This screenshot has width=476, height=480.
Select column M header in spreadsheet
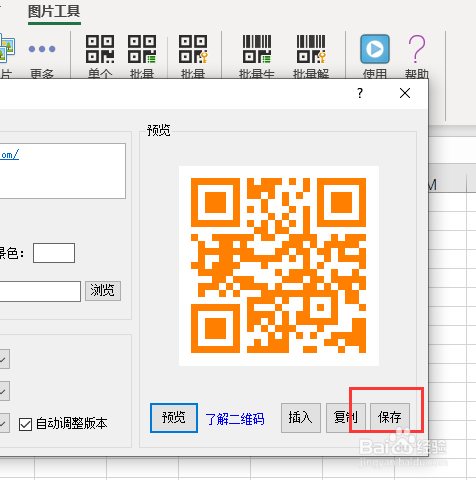[x=447, y=184]
